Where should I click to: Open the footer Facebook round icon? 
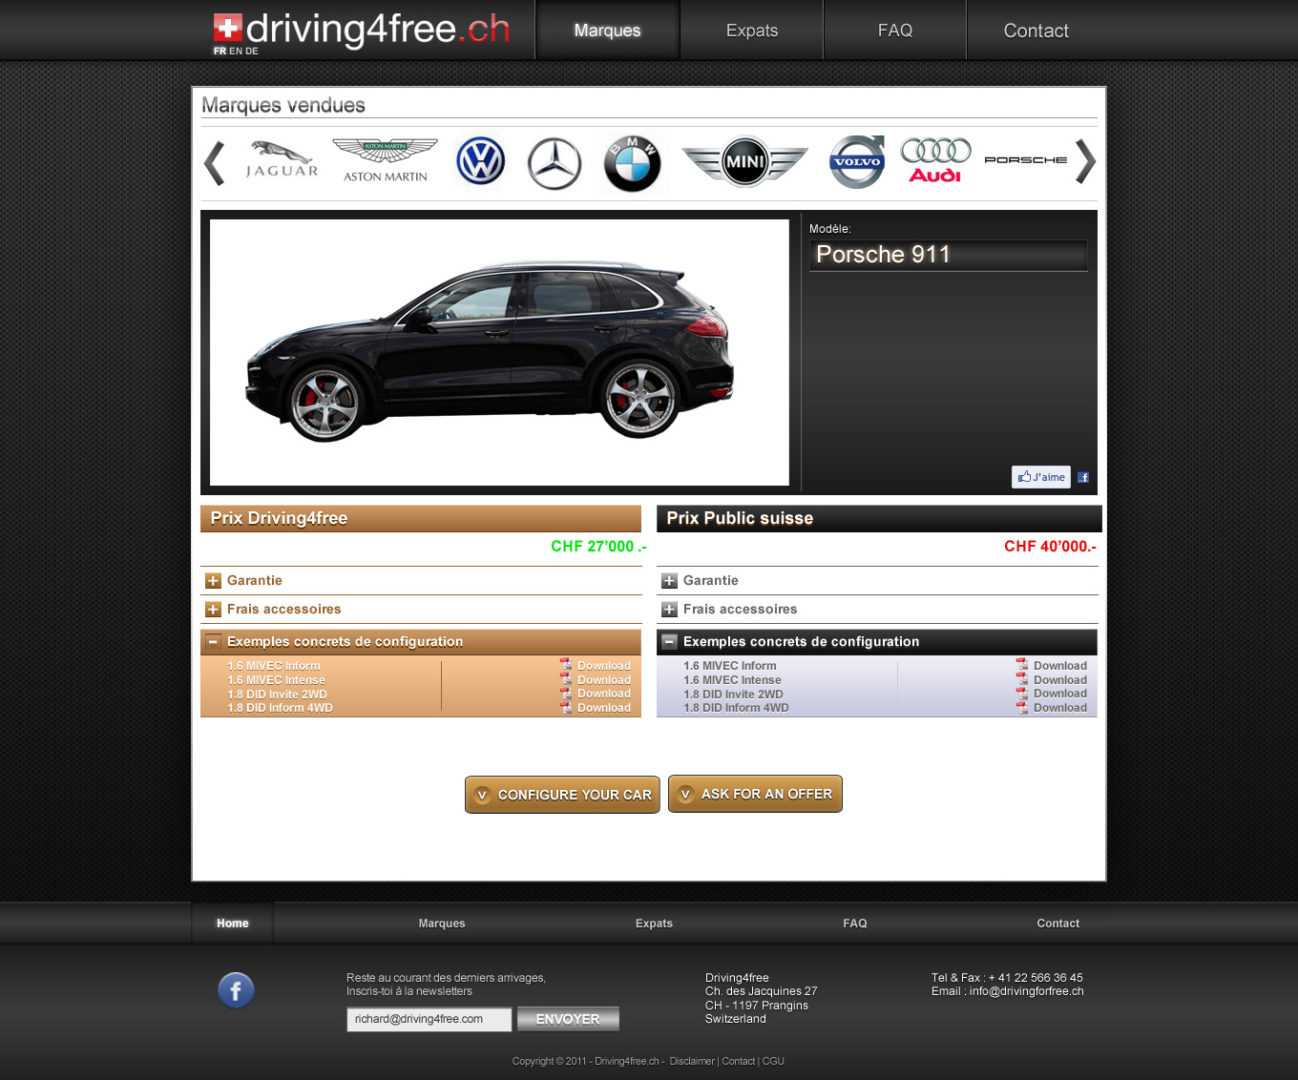click(x=236, y=990)
